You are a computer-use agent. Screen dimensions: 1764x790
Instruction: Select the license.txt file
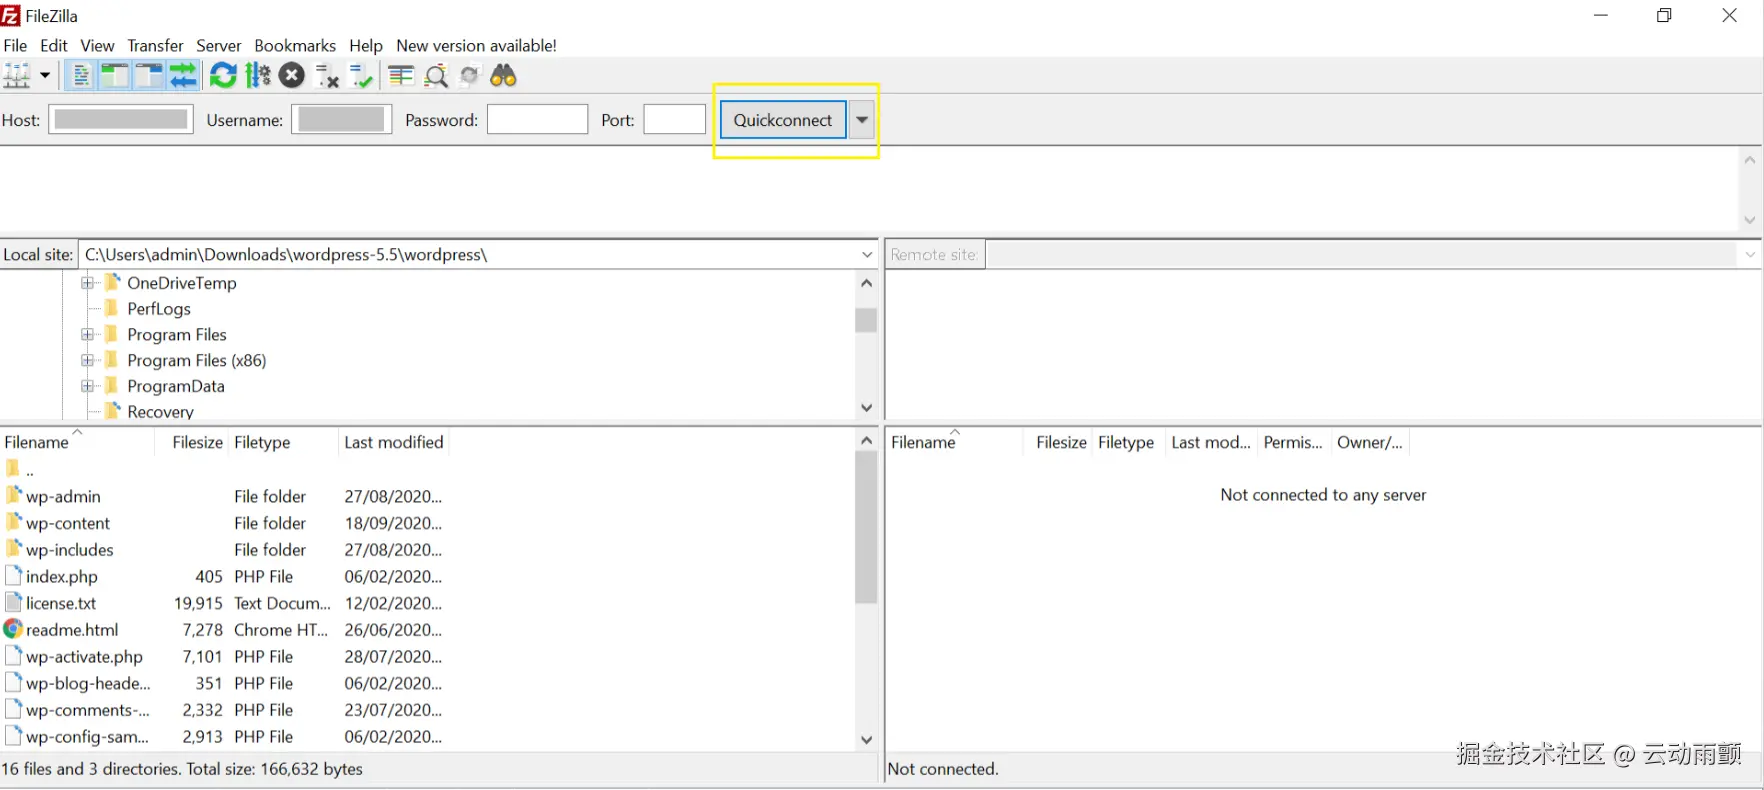[61, 604]
